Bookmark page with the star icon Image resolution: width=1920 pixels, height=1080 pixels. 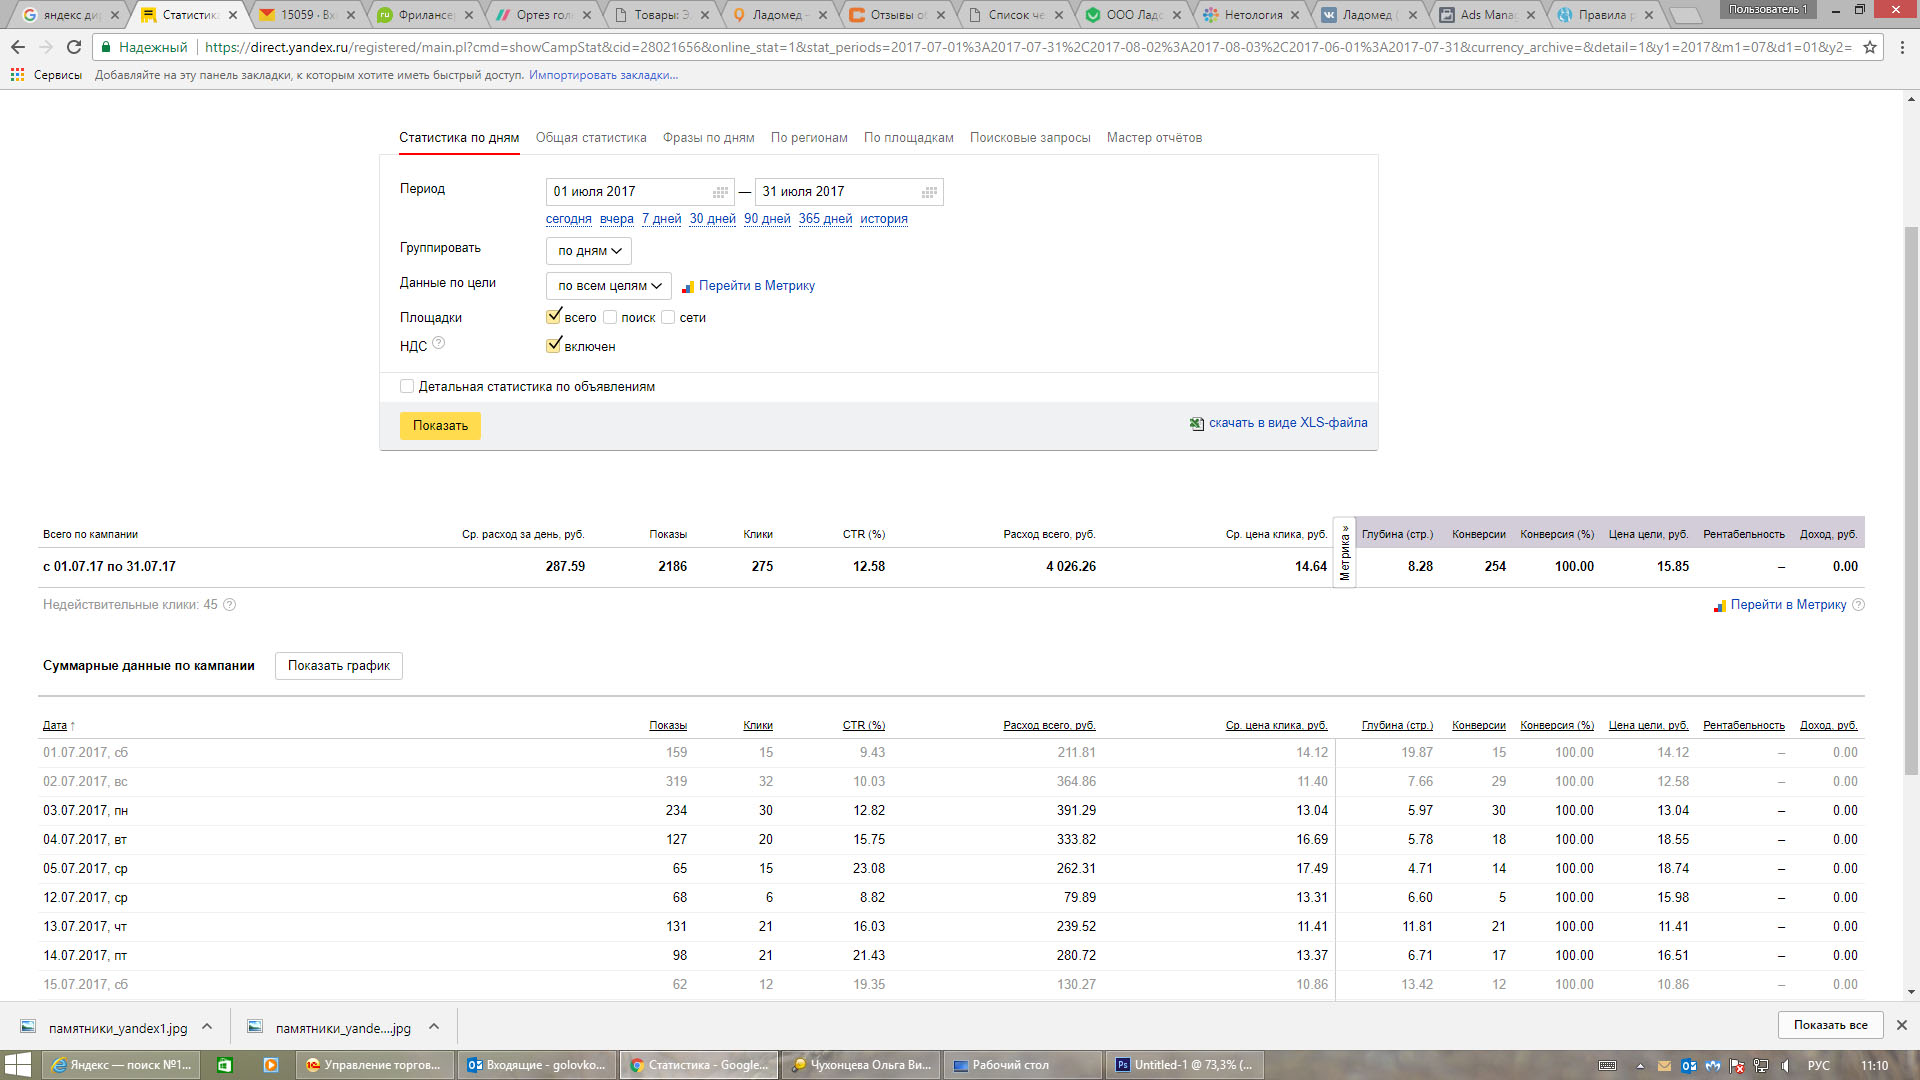(x=1869, y=47)
